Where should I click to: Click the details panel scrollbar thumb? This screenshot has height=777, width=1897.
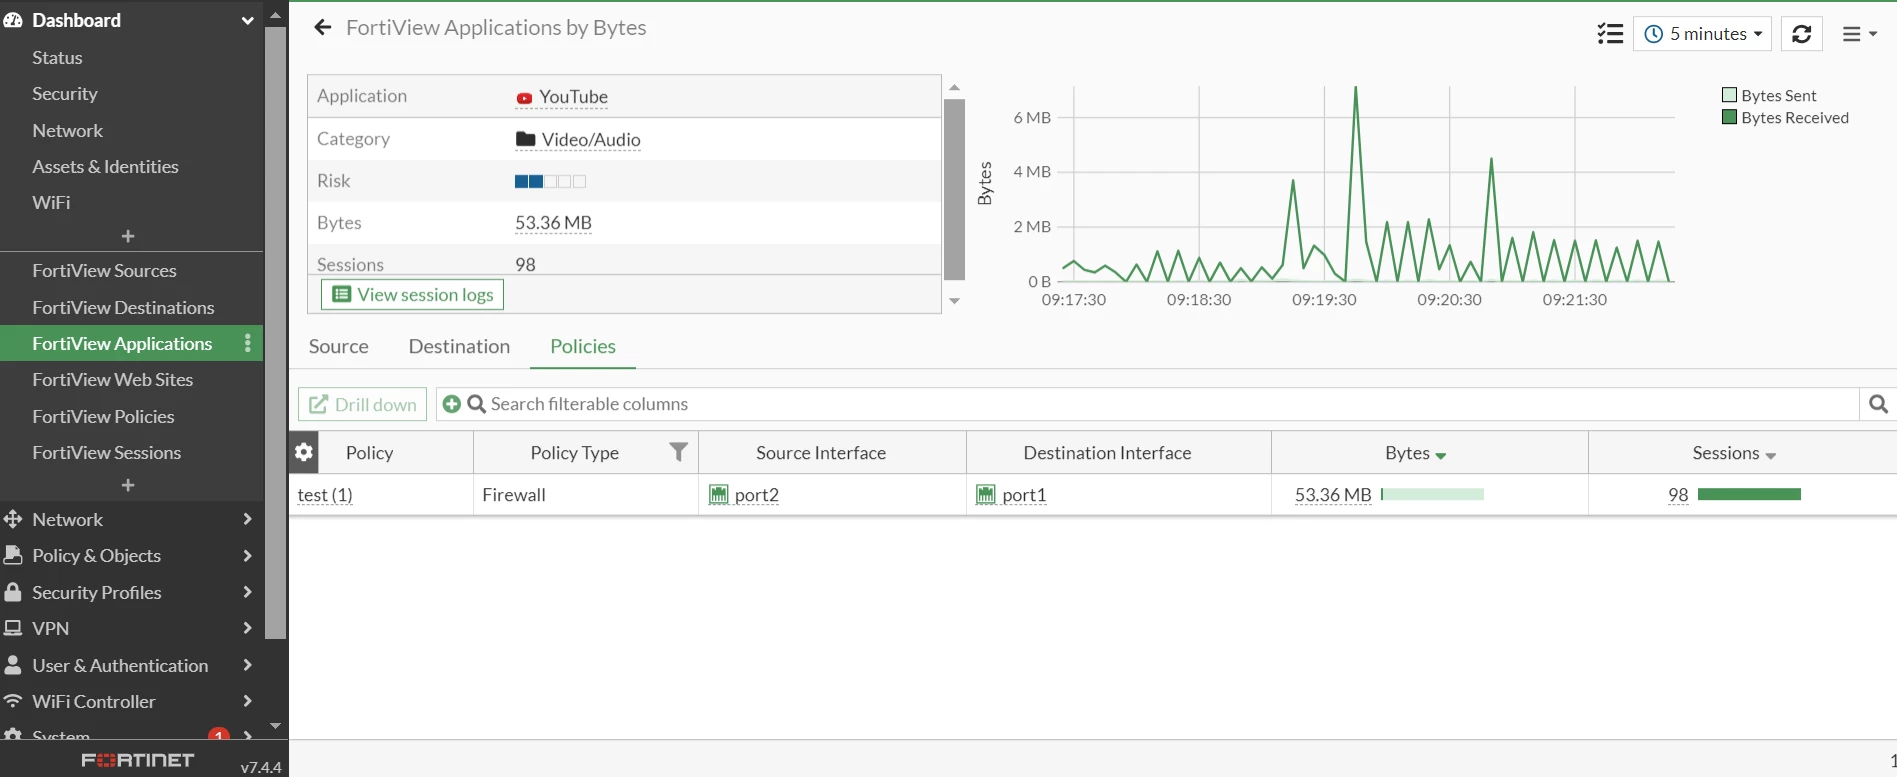pos(954,189)
